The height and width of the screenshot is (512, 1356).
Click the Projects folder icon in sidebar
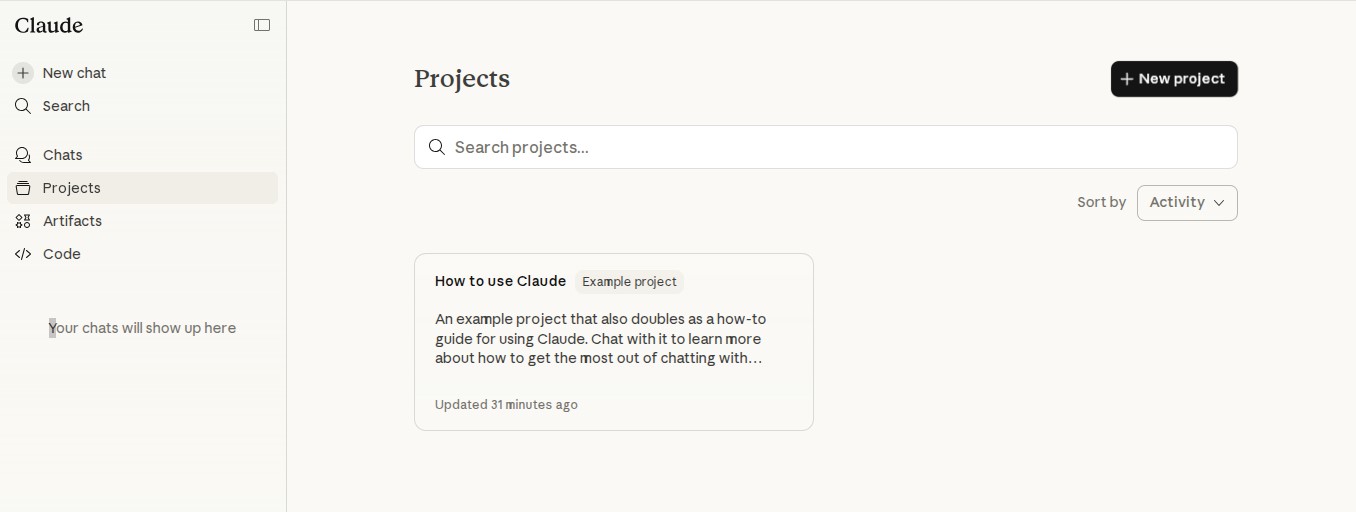(x=23, y=188)
